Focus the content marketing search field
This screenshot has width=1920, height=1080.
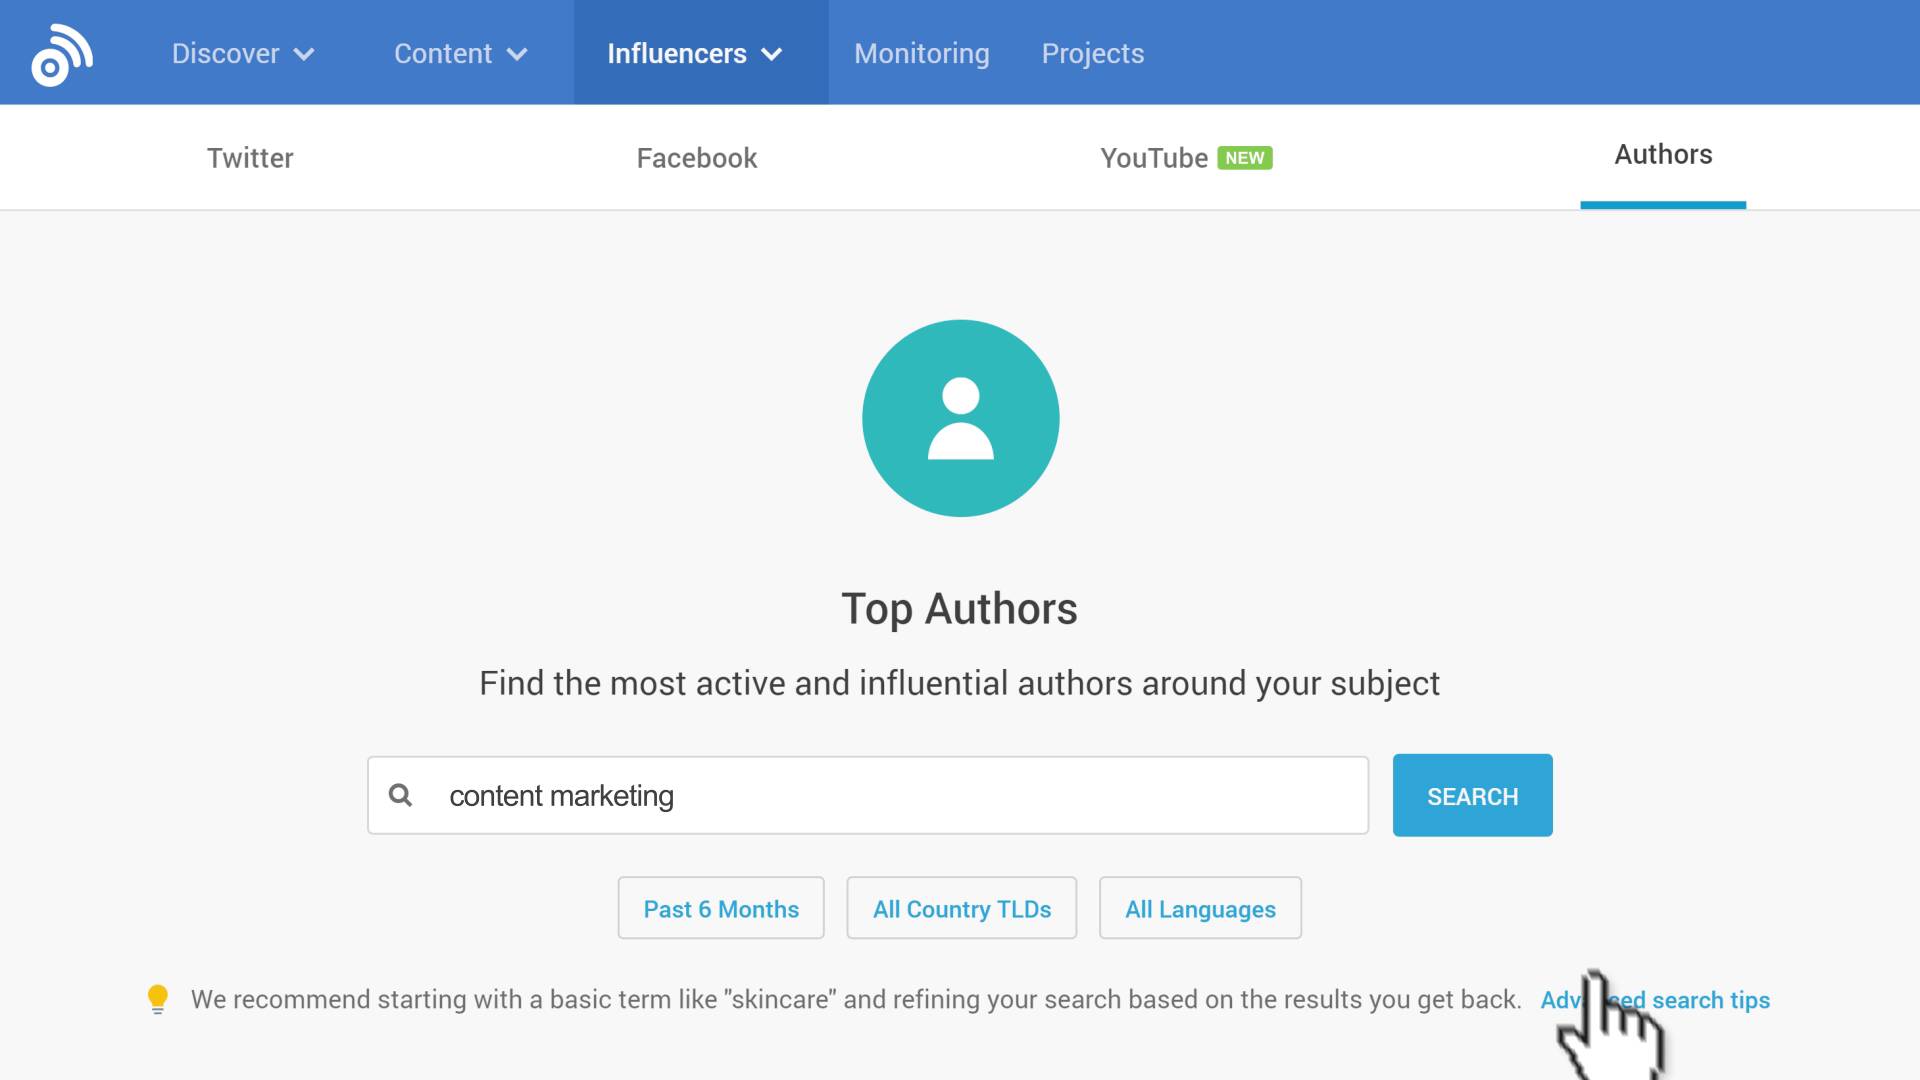pyautogui.click(x=868, y=795)
